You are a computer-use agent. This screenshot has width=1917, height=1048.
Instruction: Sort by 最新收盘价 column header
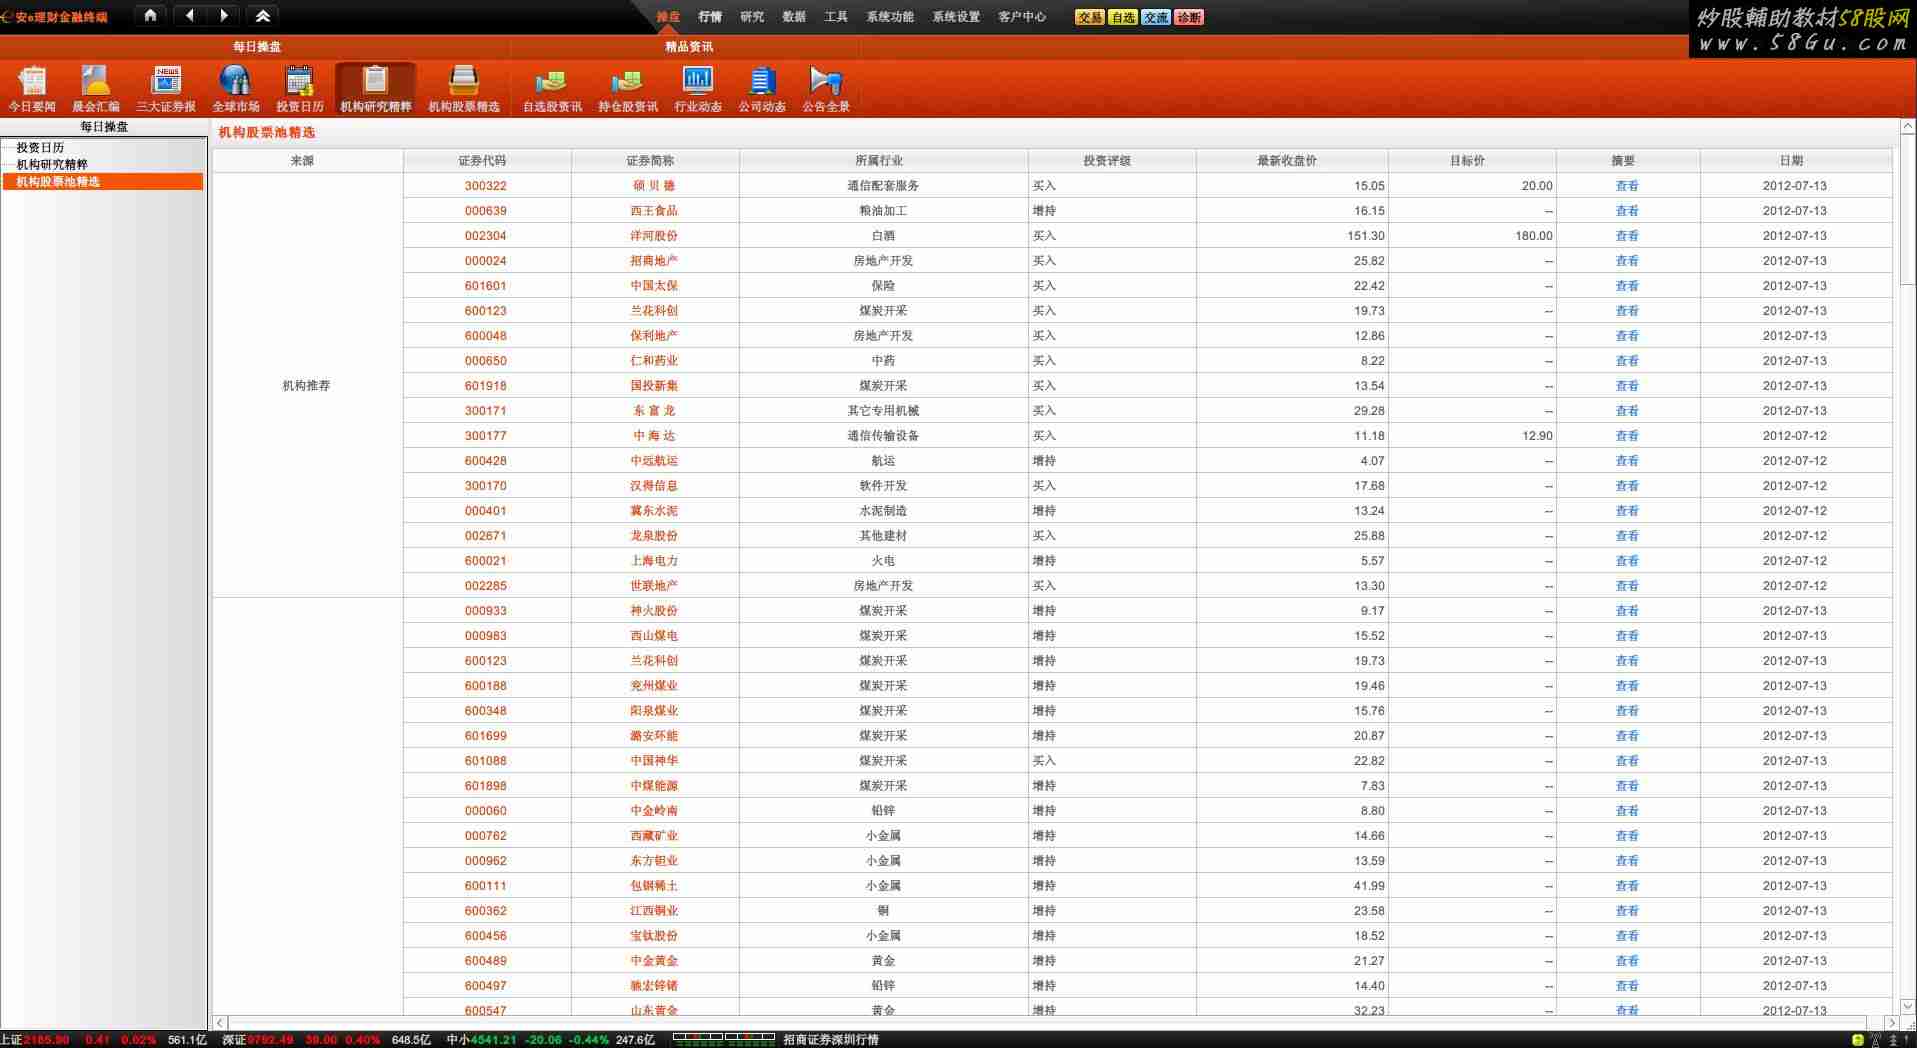point(1291,161)
